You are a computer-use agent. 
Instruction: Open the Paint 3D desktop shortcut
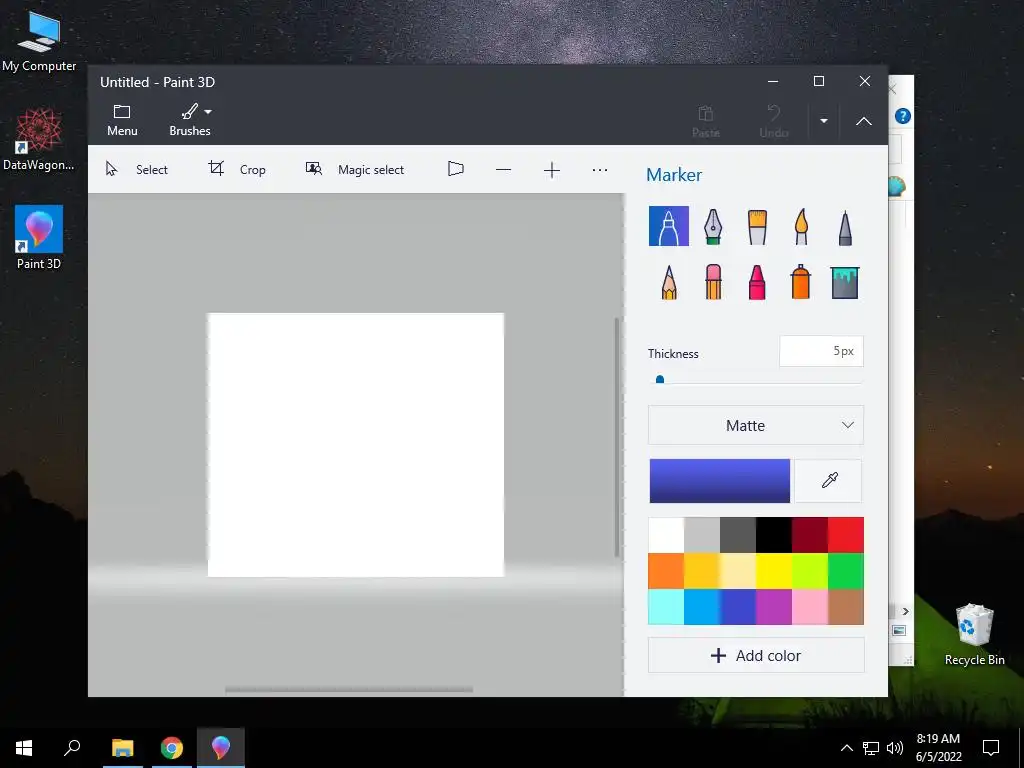click(39, 238)
